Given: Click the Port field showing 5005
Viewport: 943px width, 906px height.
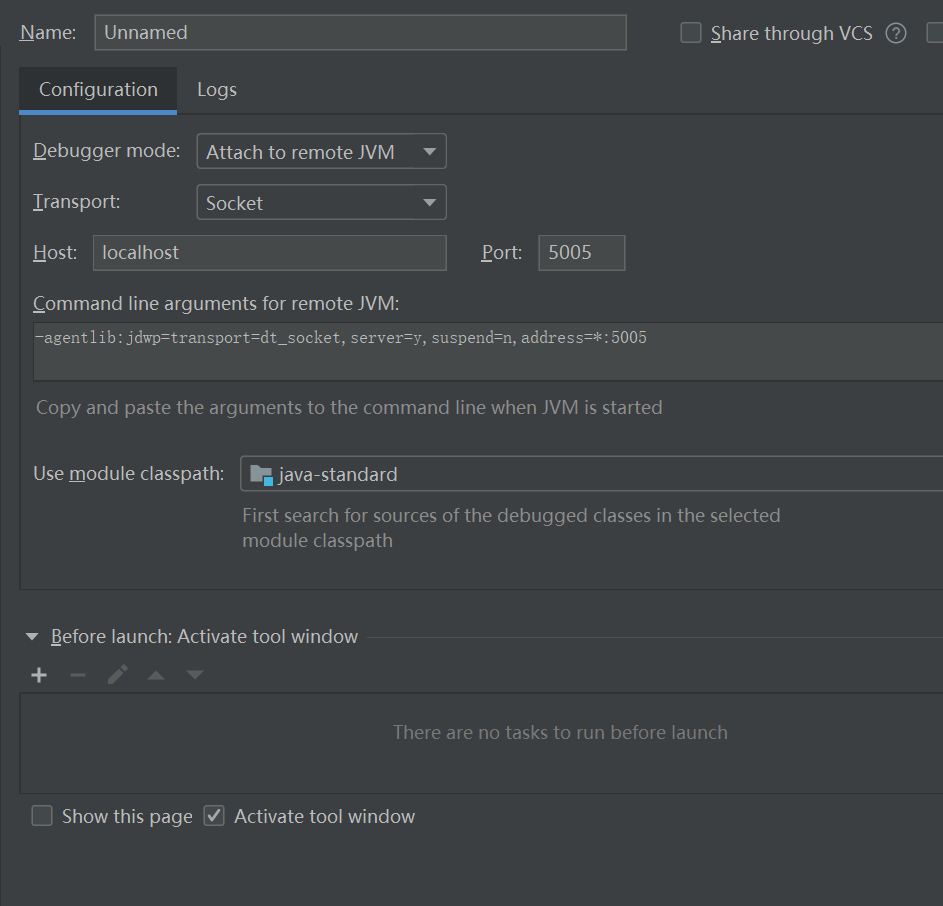Looking at the screenshot, I should [x=581, y=253].
